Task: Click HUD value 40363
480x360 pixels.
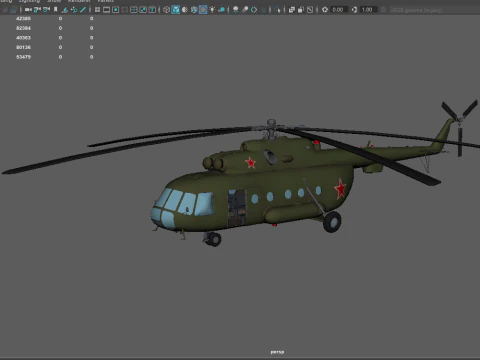Action: click(23, 38)
